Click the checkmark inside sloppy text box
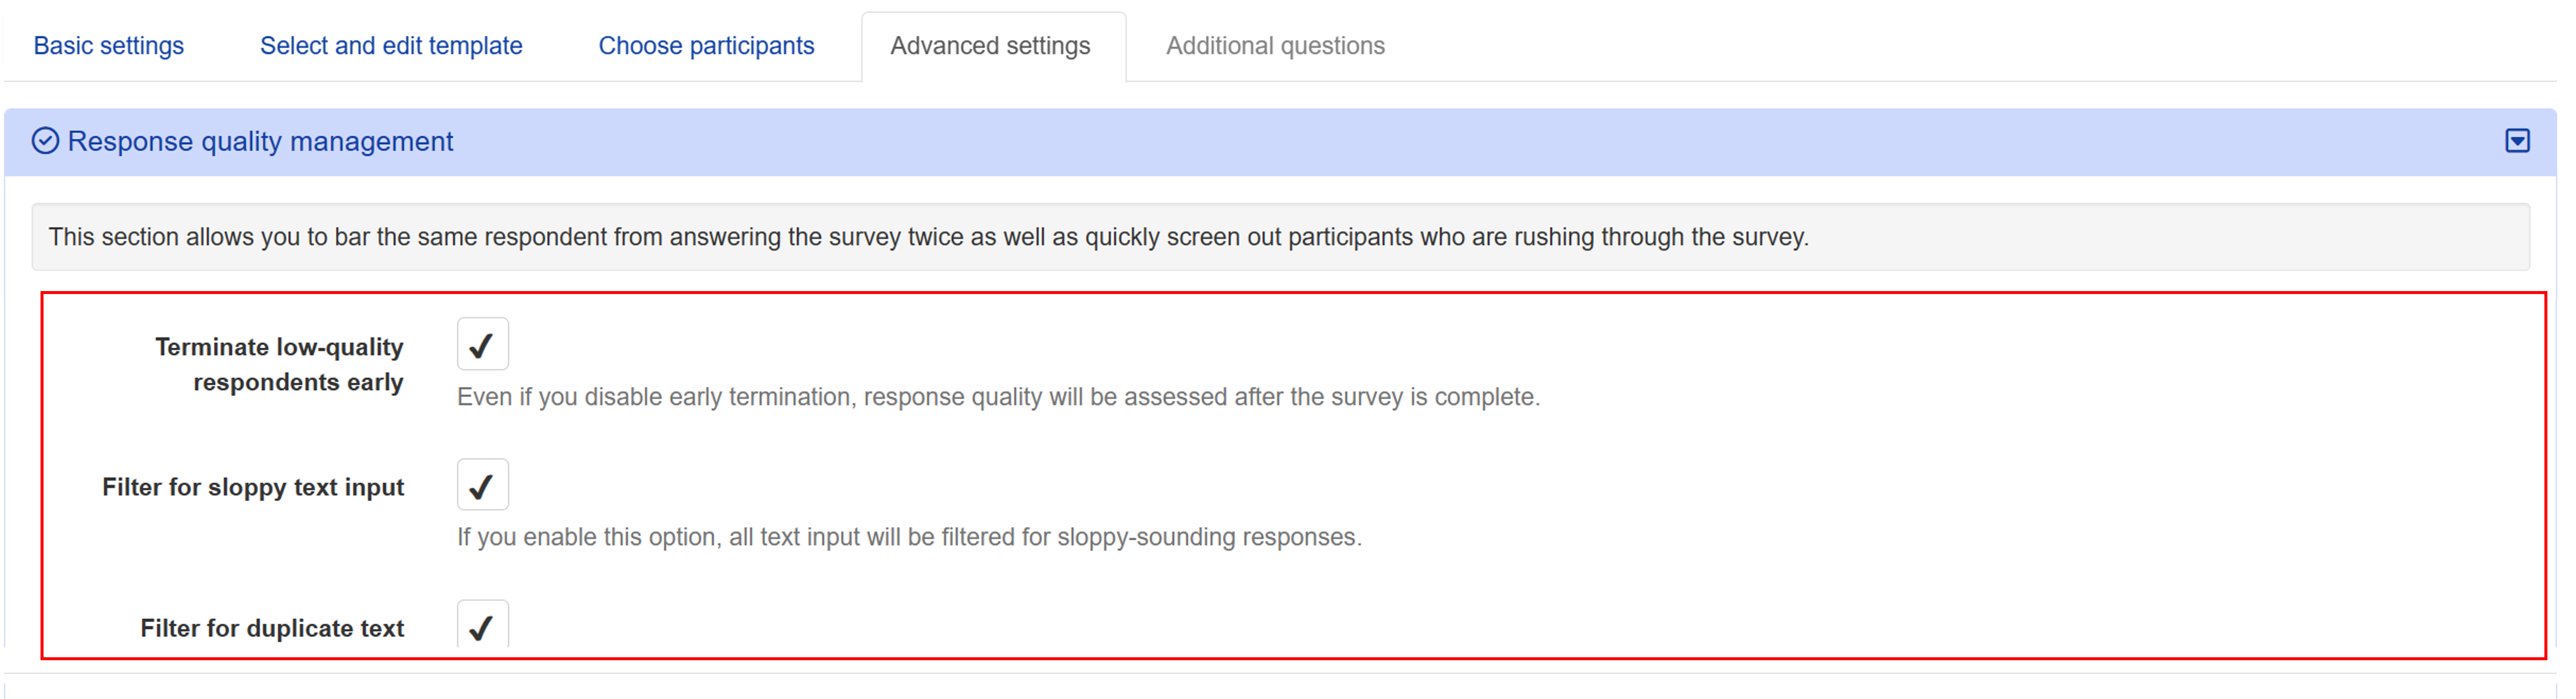The width and height of the screenshot is (2576, 699). pos(481,487)
